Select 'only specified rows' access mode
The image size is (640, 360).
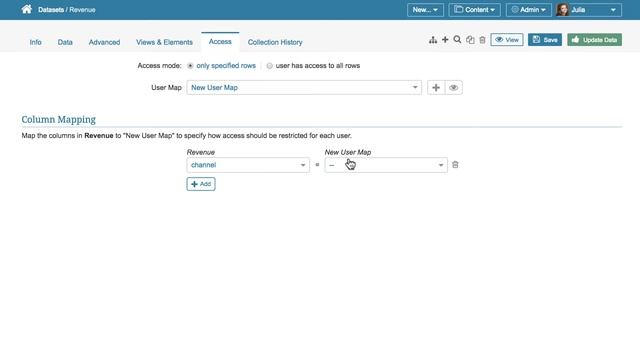pyautogui.click(x=190, y=66)
